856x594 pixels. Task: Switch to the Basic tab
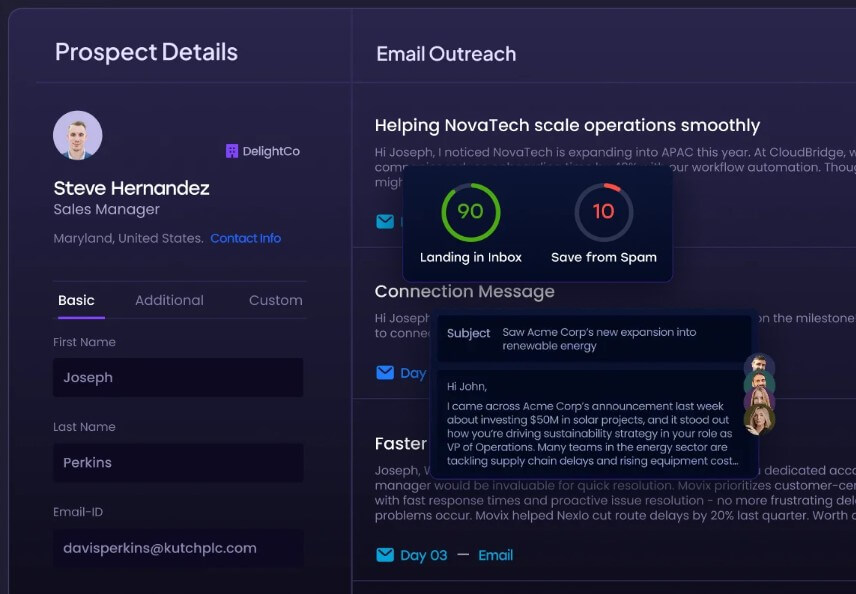tap(76, 300)
